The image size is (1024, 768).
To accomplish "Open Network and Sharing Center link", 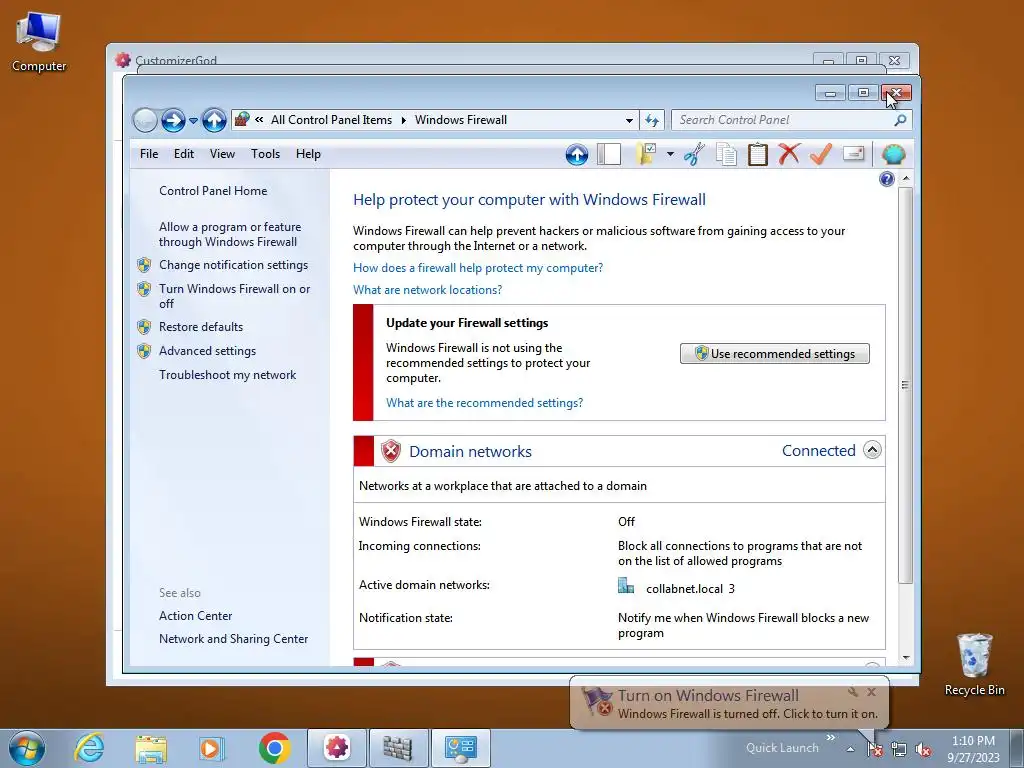I will [233, 639].
